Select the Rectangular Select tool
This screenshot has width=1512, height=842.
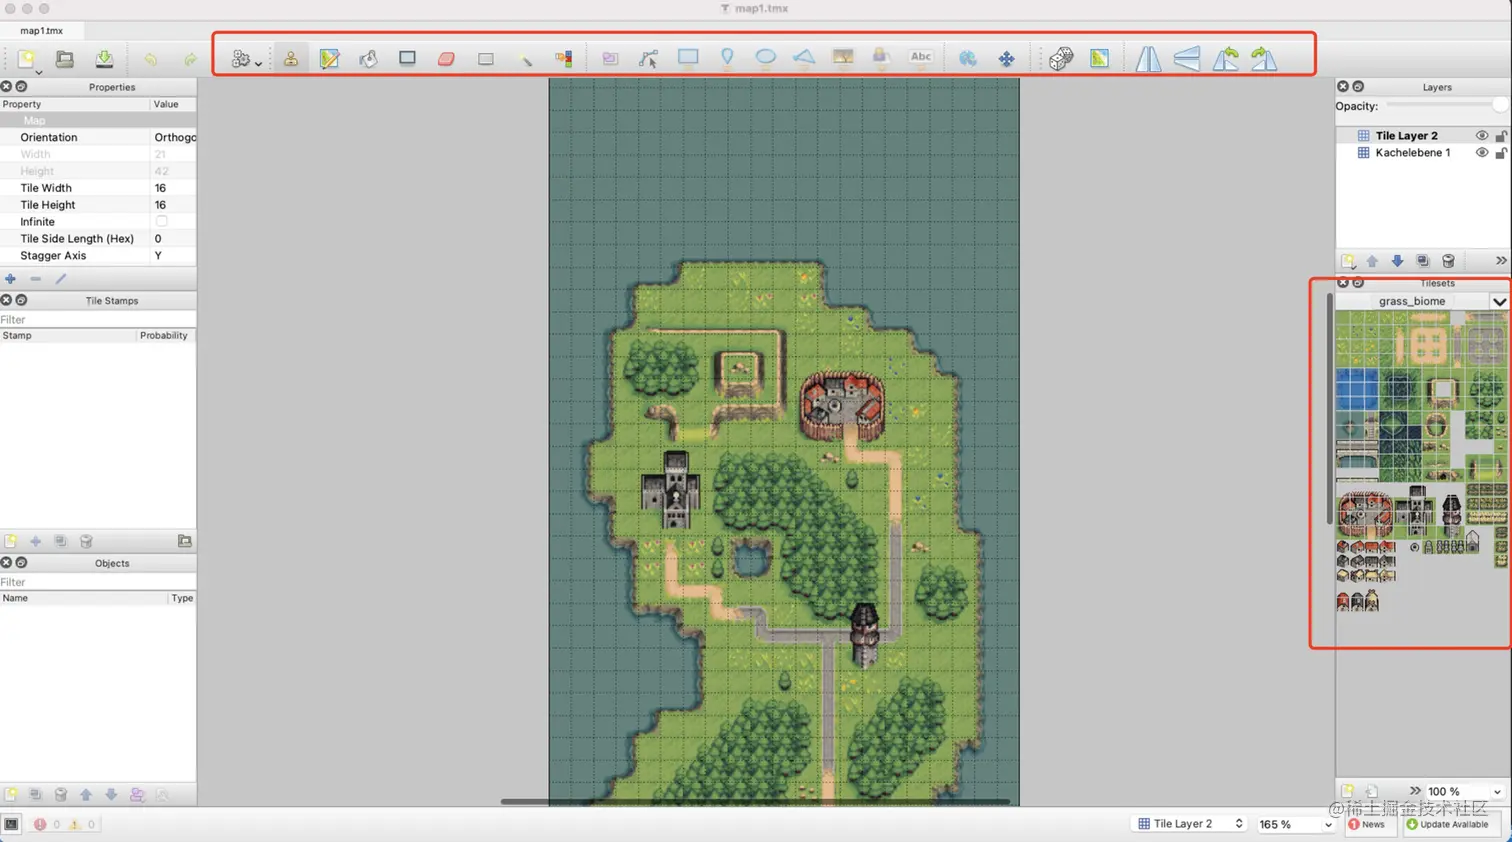[485, 59]
